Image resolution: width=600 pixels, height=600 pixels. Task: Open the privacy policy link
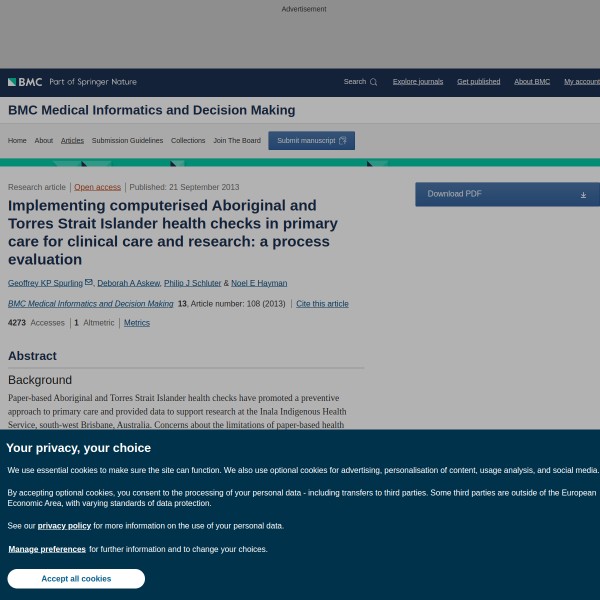64,525
